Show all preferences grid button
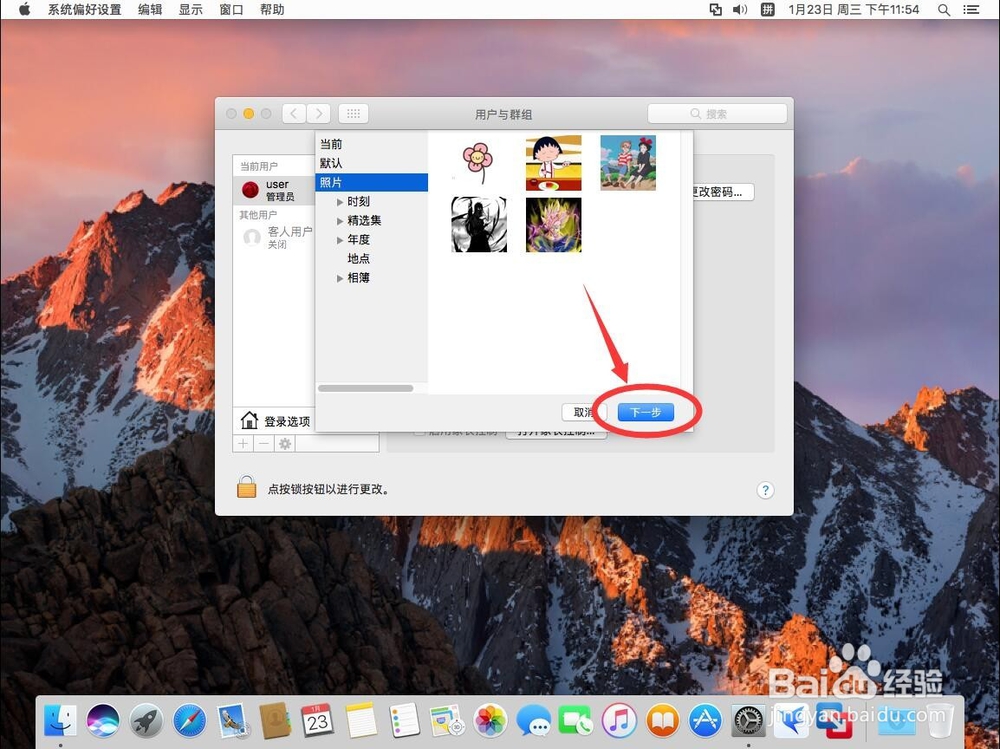This screenshot has height=749, width=1000. pos(353,114)
